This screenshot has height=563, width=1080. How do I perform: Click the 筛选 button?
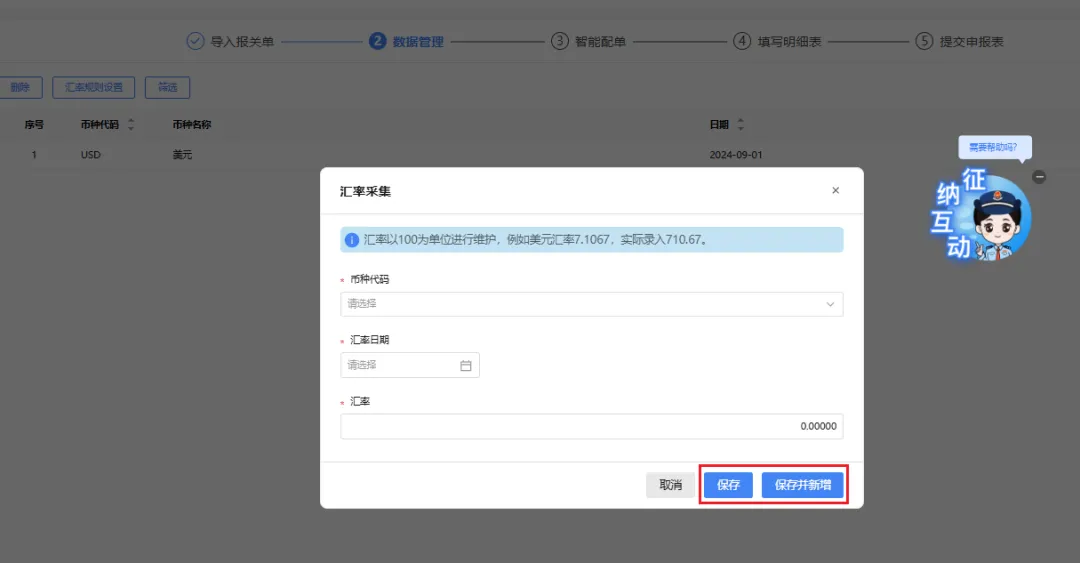tap(167, 88)
